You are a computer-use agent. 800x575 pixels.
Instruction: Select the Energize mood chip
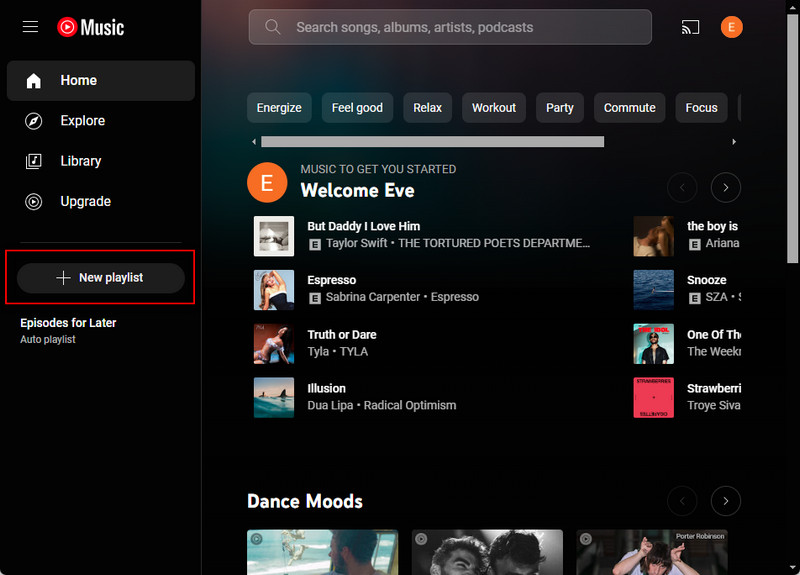(x=279, y=108)
